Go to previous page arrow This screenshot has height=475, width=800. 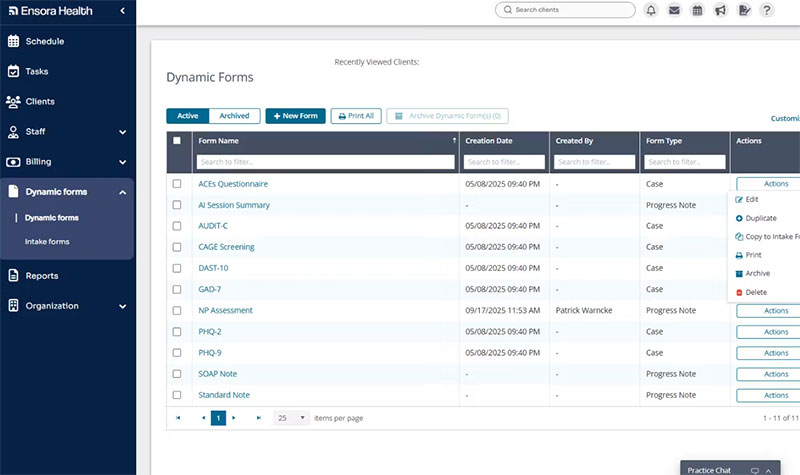[203, 418]
